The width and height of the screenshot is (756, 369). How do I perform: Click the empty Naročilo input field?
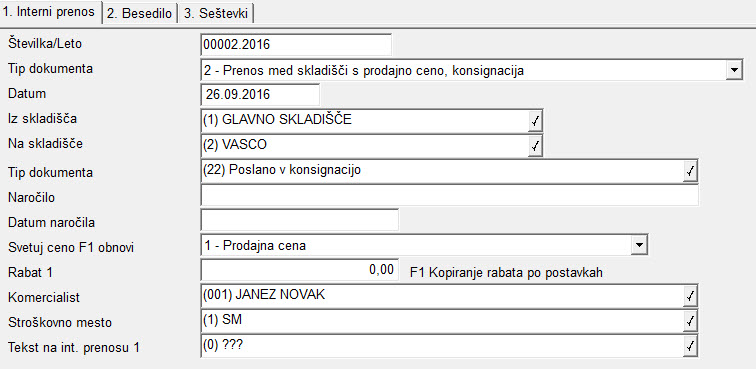tap(449, 195)
